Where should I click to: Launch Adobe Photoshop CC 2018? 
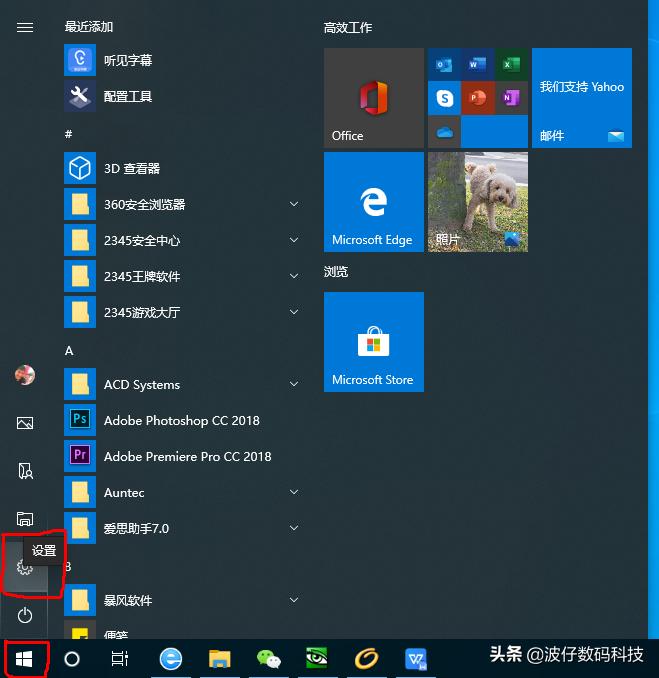click(182, 420)
